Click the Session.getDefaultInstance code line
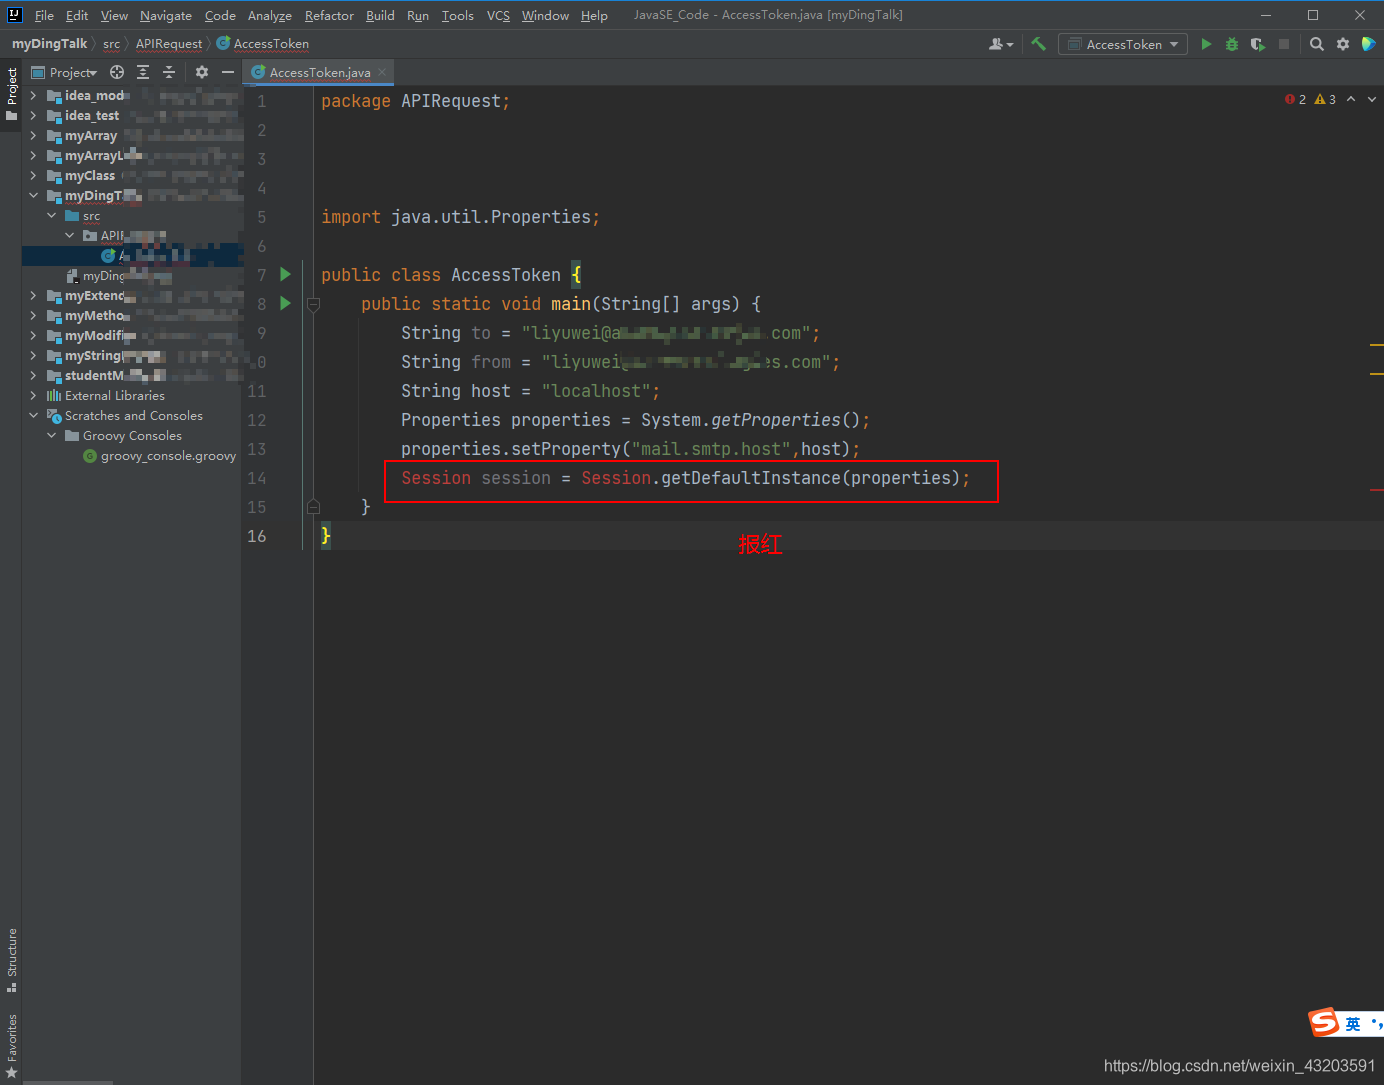 click(685, 478)
